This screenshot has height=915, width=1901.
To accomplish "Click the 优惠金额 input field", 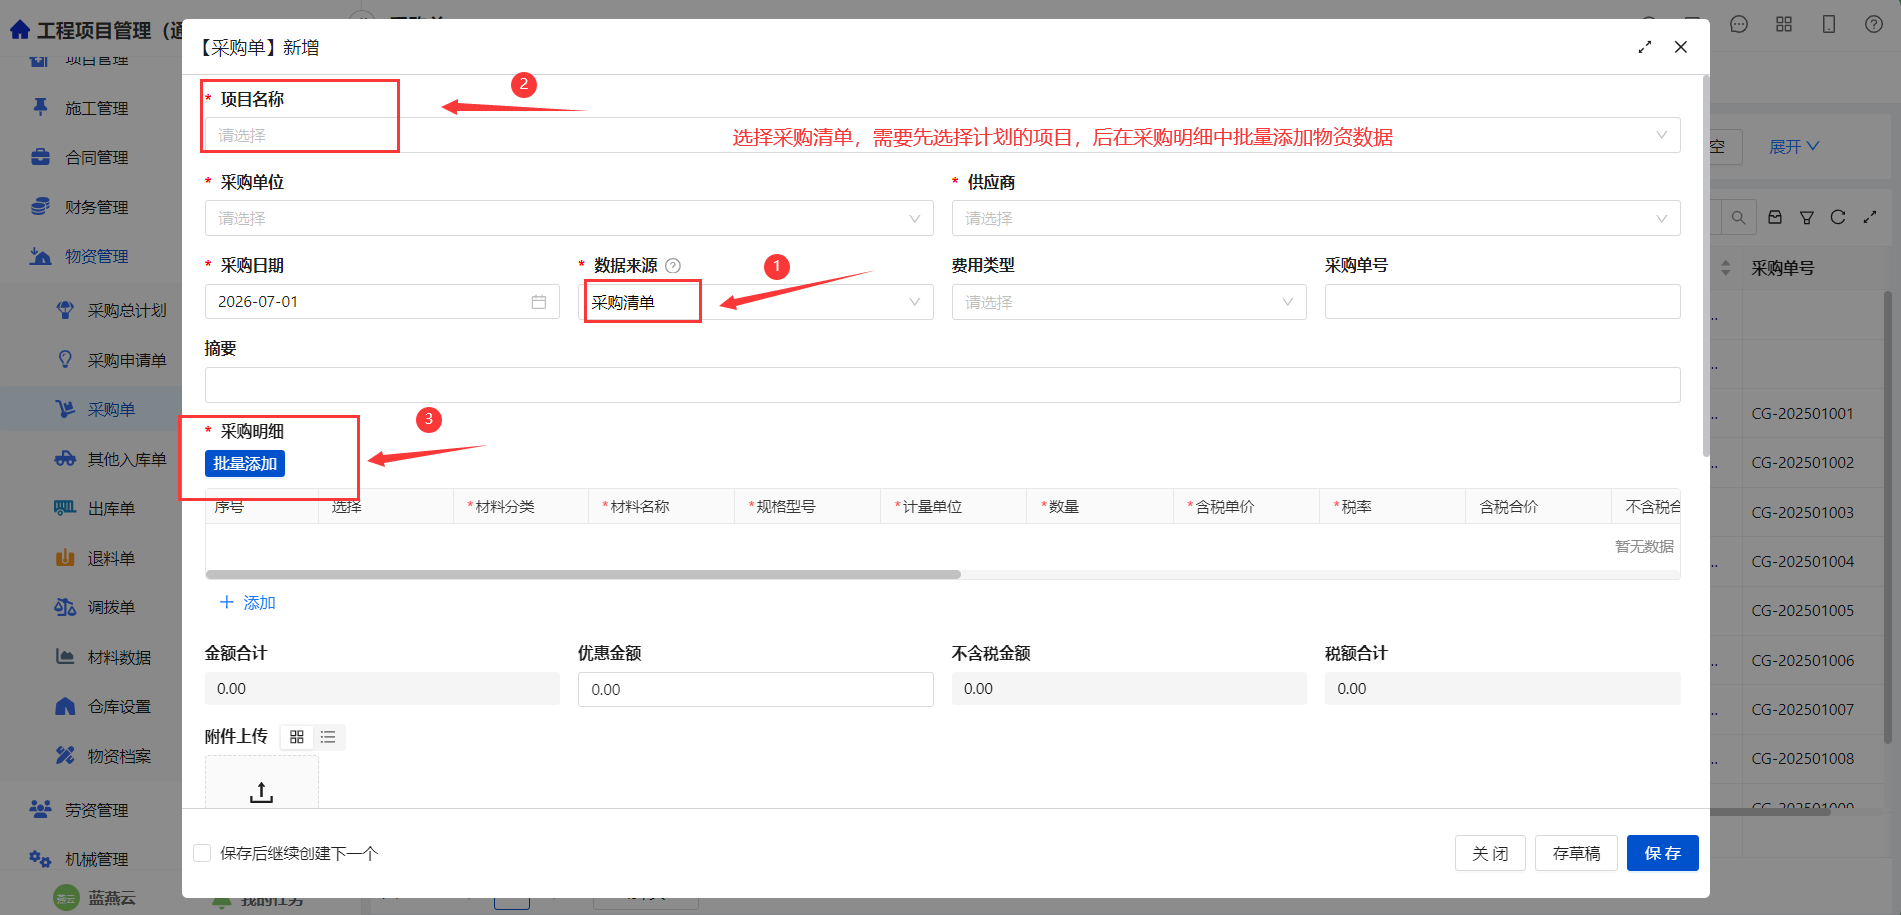I will coord(756,689).
